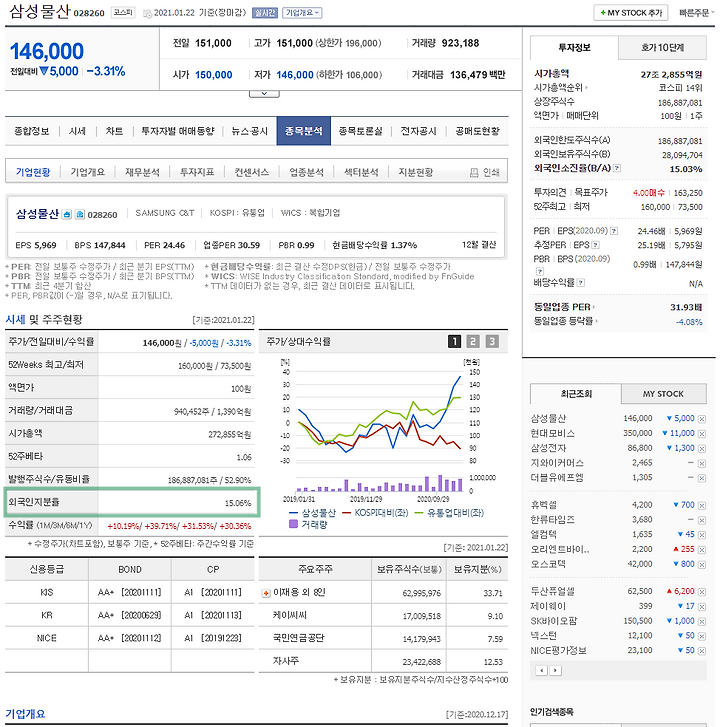Screen dimensions: 720x727
Task: Click the 외국인지분율 15.06% value
Action: tap(238, 503)
